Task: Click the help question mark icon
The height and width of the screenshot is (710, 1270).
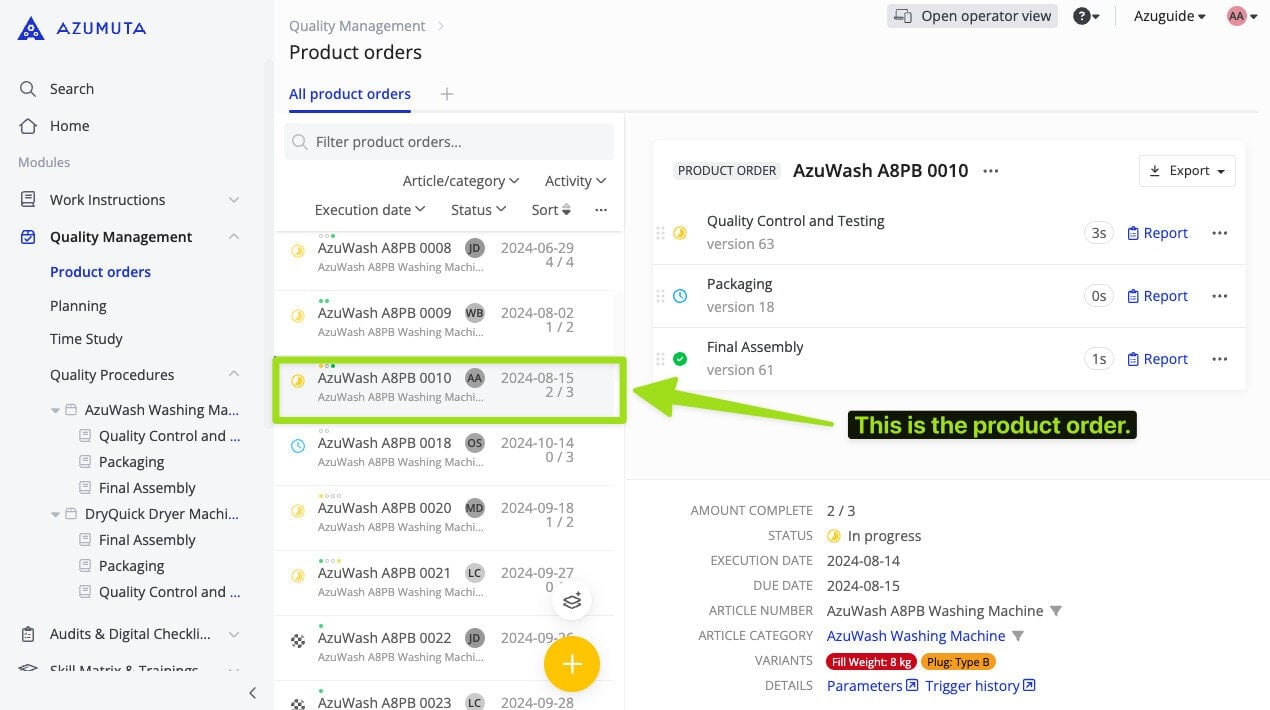Action: 1081,16
